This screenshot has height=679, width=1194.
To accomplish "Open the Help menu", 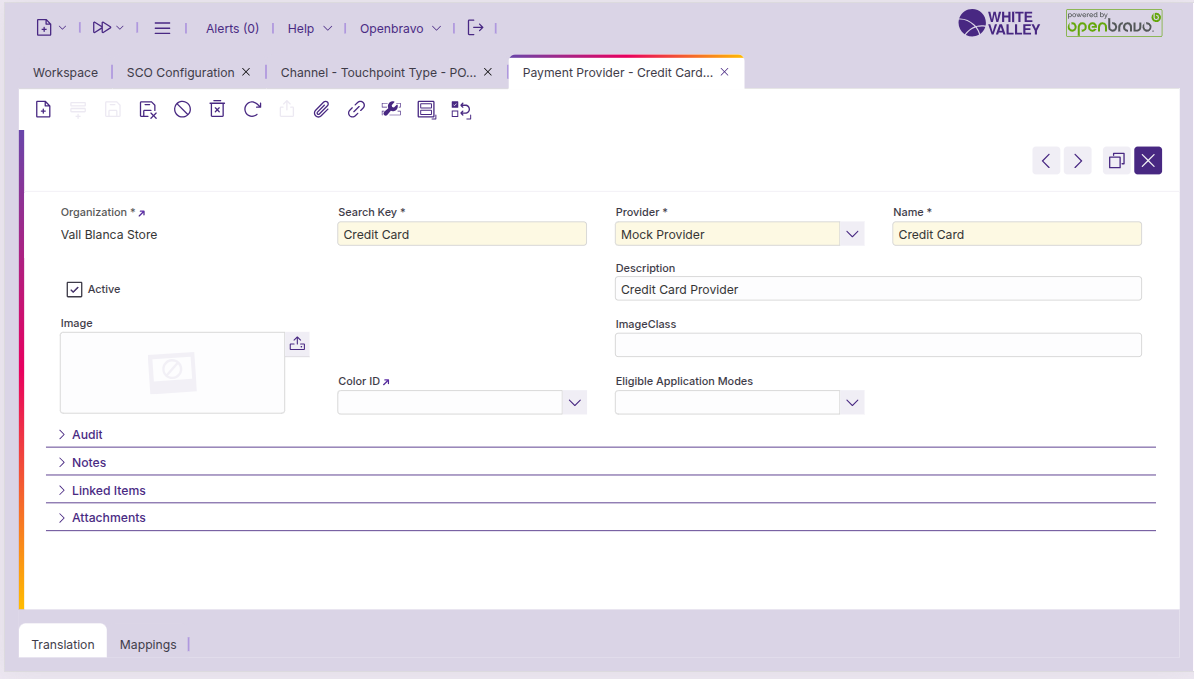I will 301,29.
